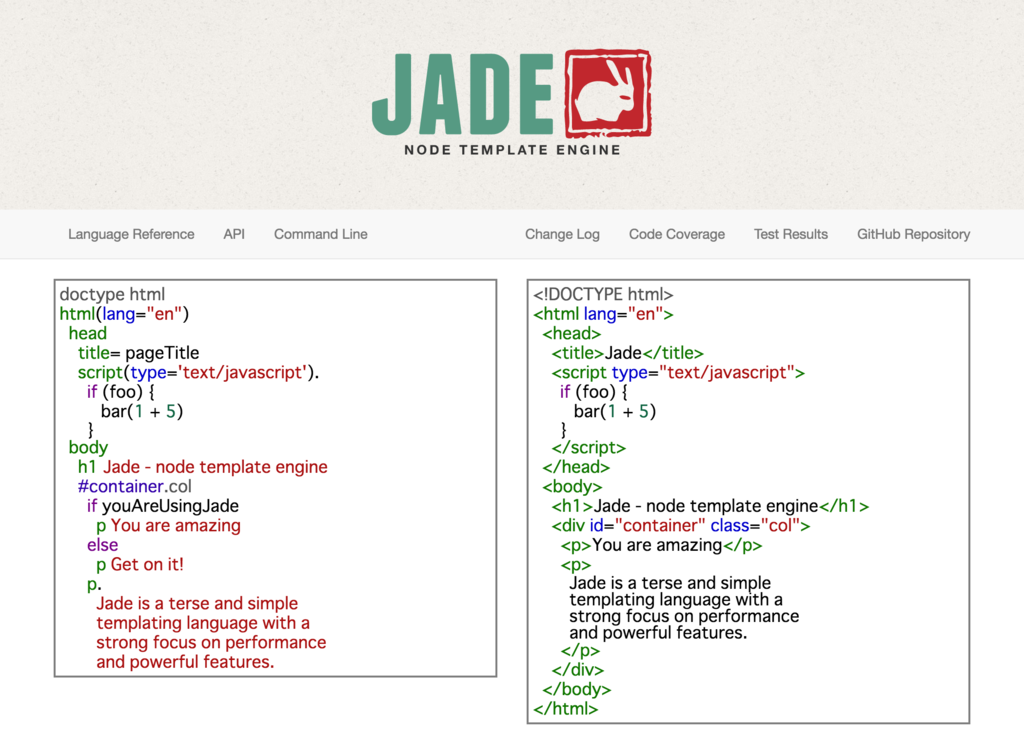Click '</html>' closing tag in output
The height and width of the screenshot is (737, 1024).
(566, 709)
